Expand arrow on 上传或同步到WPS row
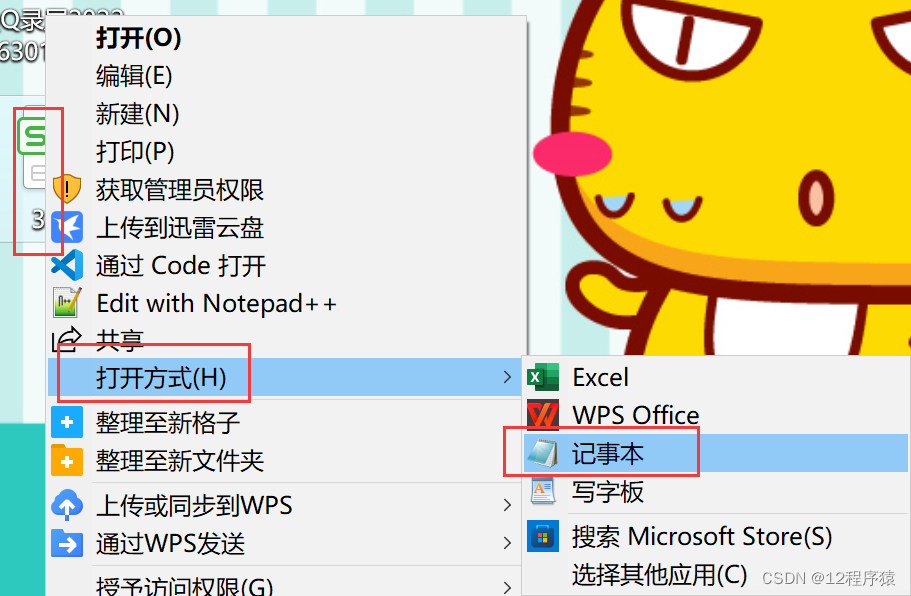 click(x=507, y=505)
